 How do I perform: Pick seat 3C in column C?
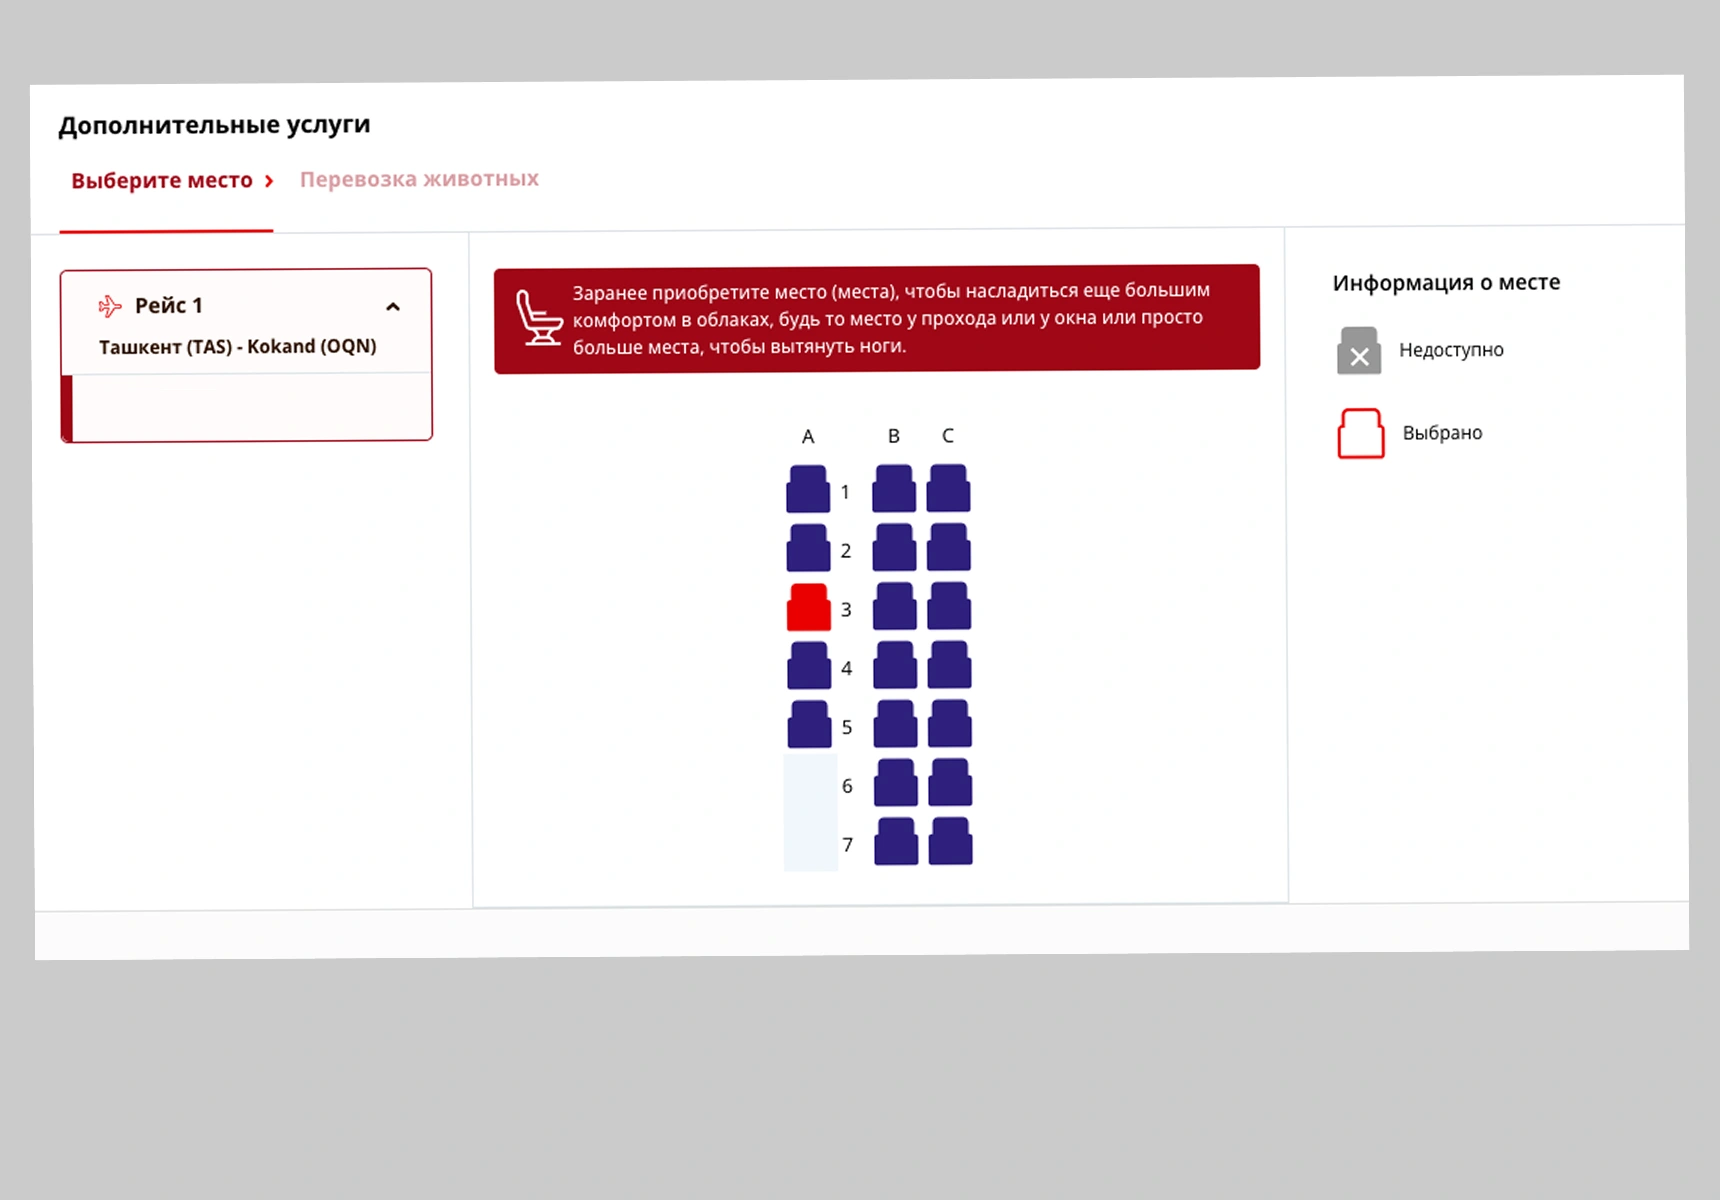(950, 606)
